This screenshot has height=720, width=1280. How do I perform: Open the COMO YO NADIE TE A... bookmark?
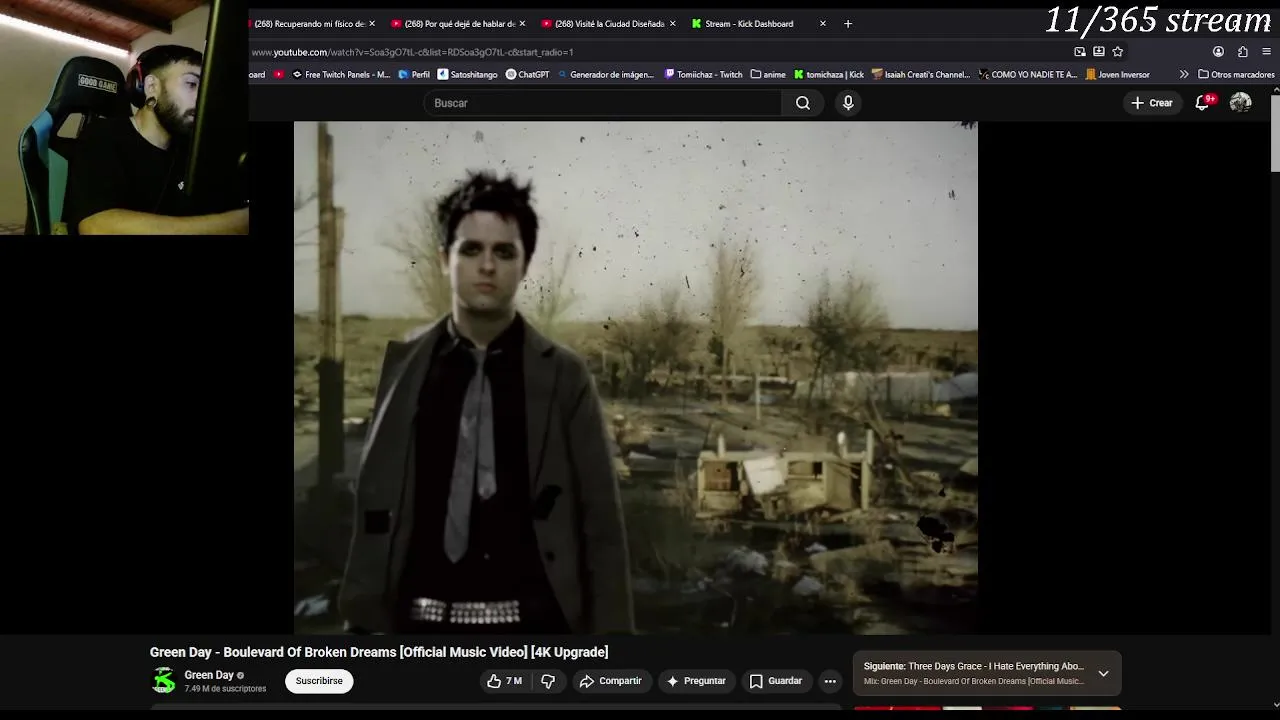point(1028,74)
